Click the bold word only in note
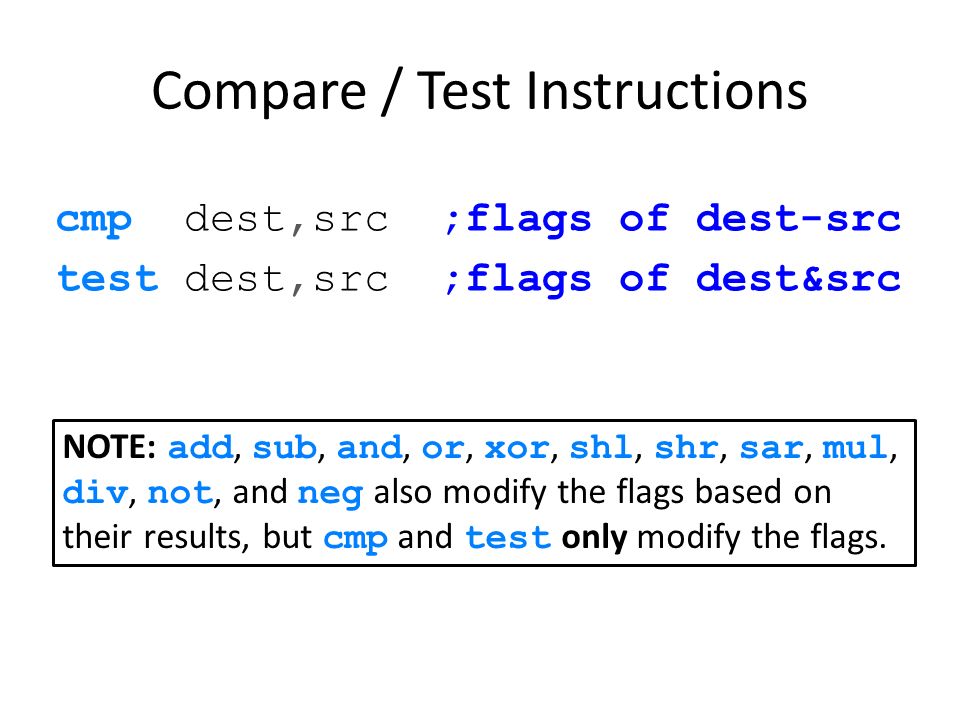This screenshot has height=720, width=960. pos(594,538)
